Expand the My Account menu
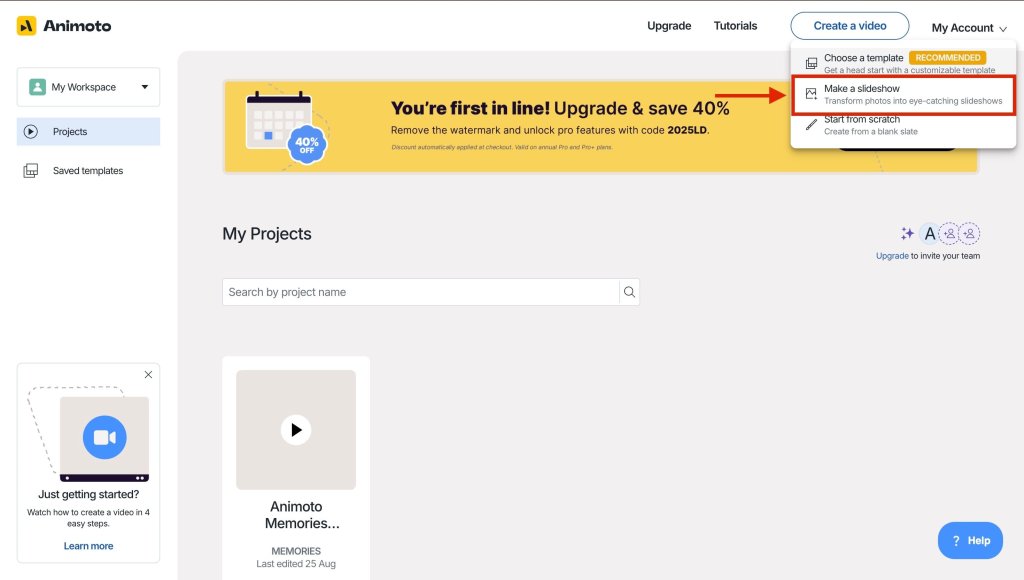 (969, 28)
